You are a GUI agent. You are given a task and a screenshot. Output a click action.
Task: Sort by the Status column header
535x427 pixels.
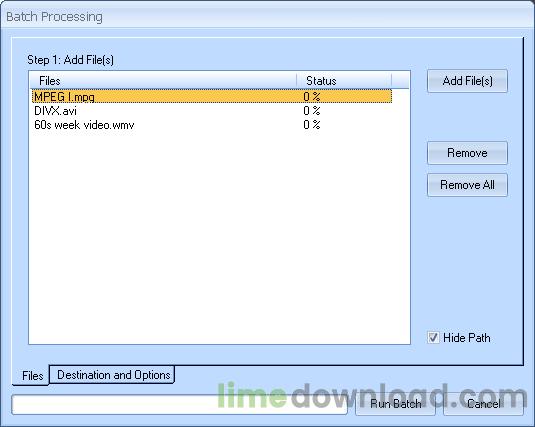click(344, 81)
